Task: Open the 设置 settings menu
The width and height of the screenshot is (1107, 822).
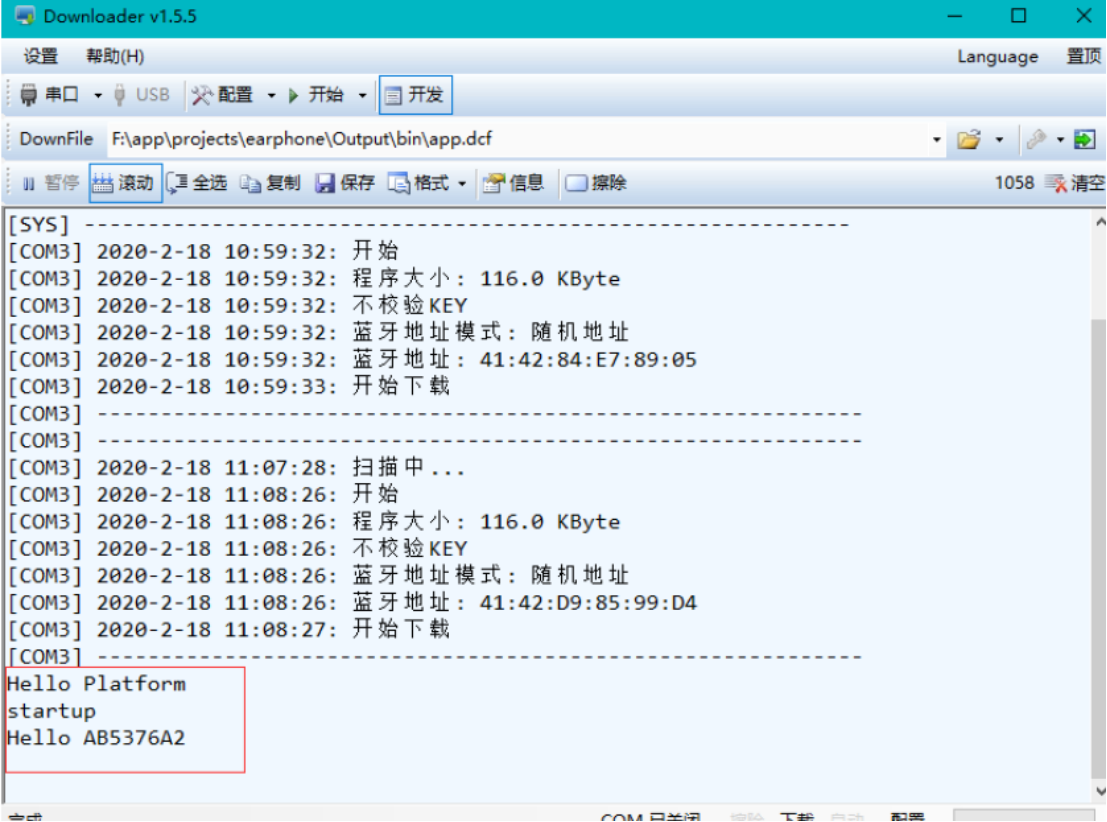Action: [41, 56]
